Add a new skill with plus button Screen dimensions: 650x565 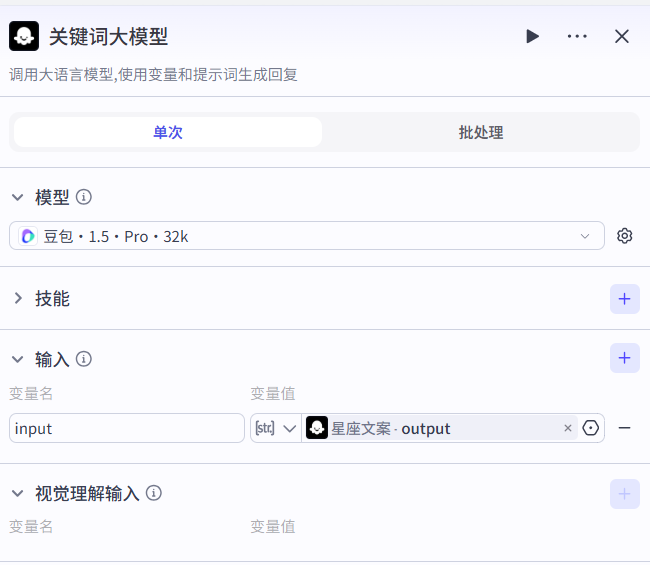pyautogui.click(x=625, y=298)
